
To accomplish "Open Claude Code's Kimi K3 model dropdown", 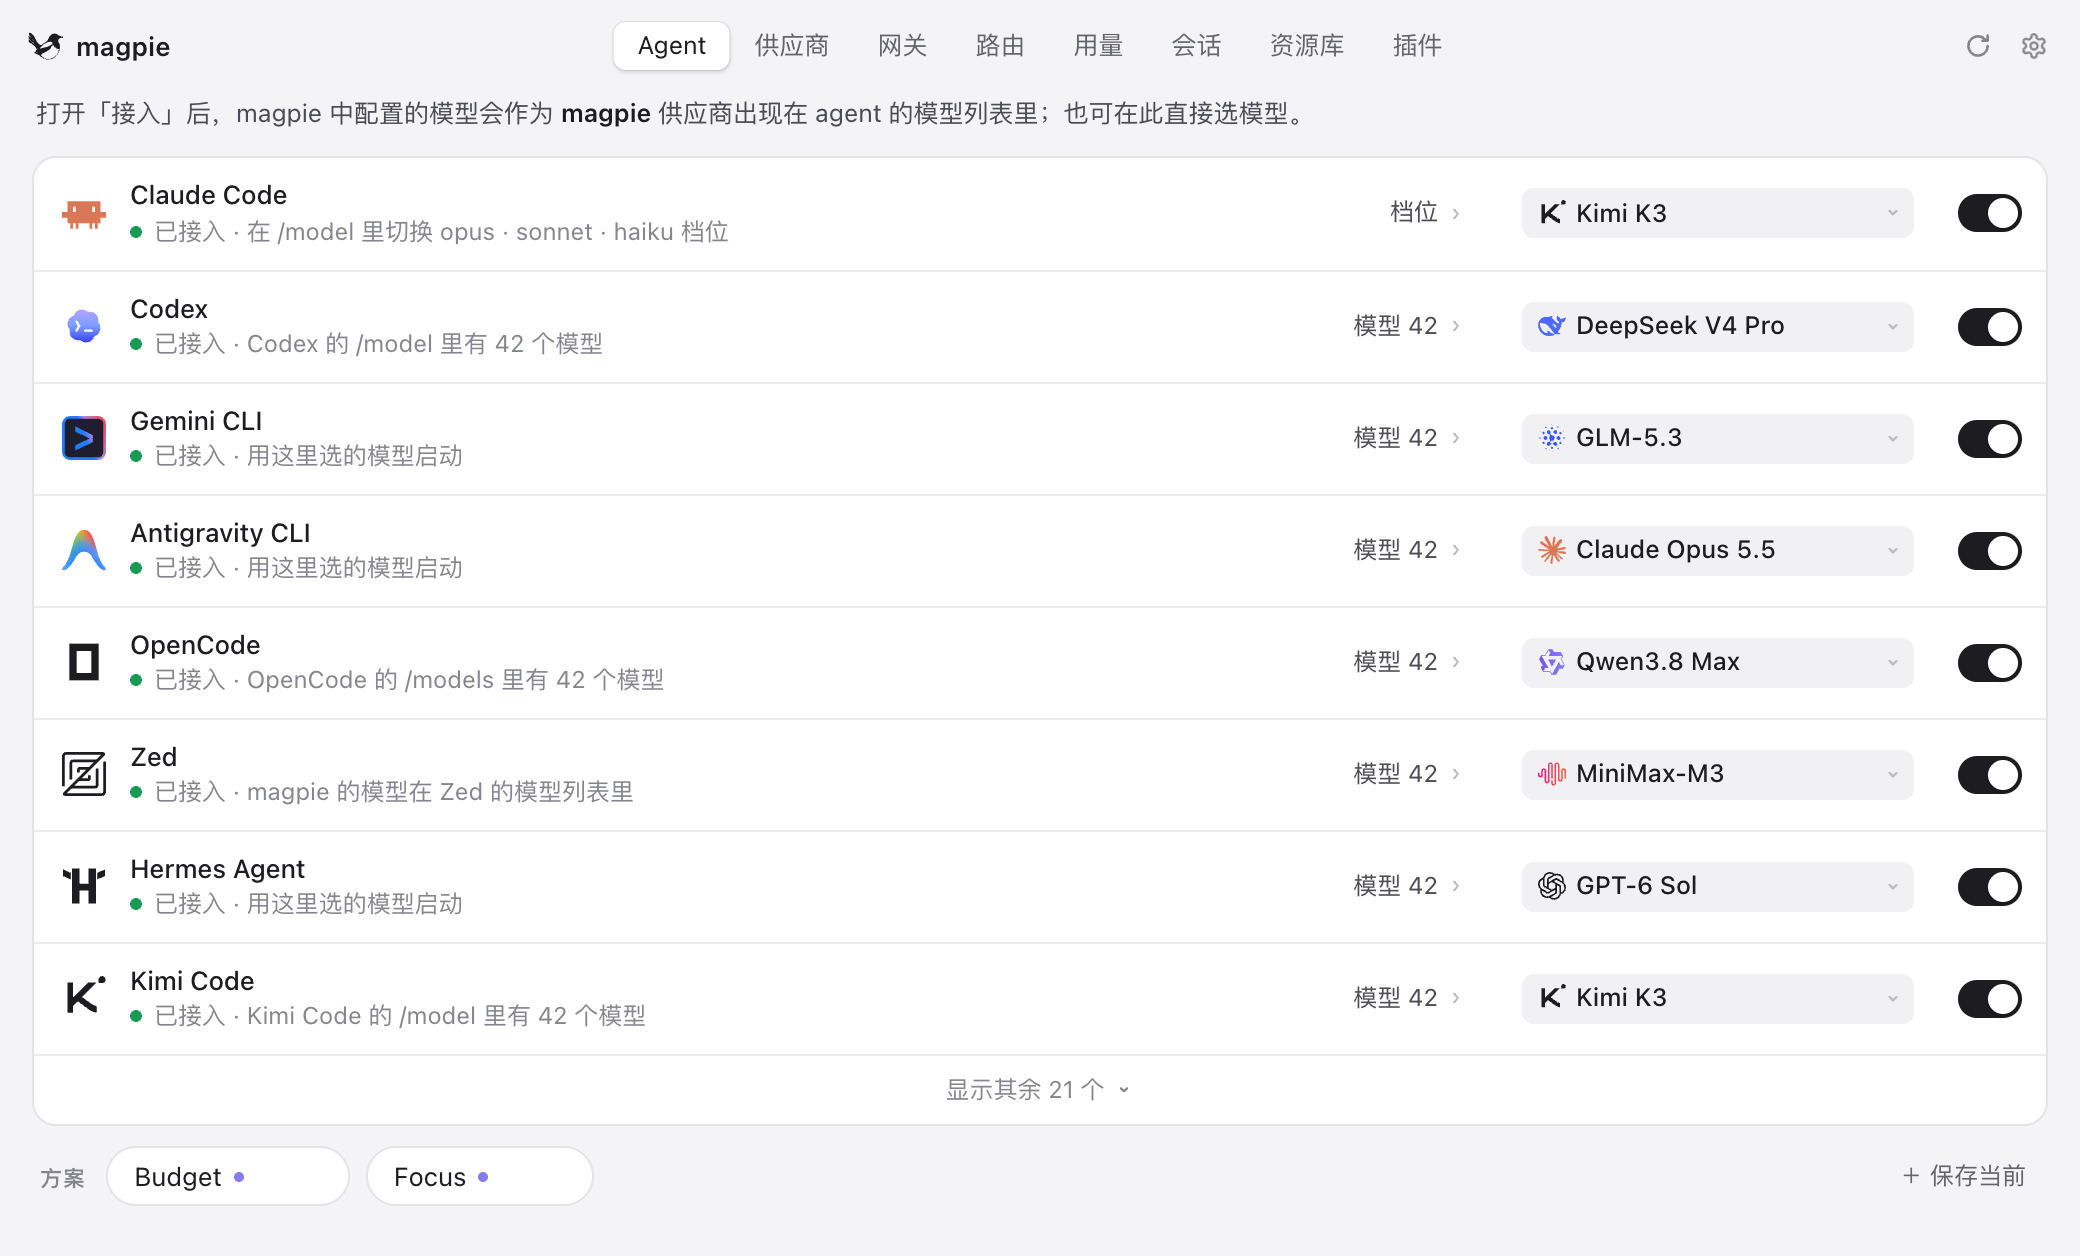I will coord(1717,213).
